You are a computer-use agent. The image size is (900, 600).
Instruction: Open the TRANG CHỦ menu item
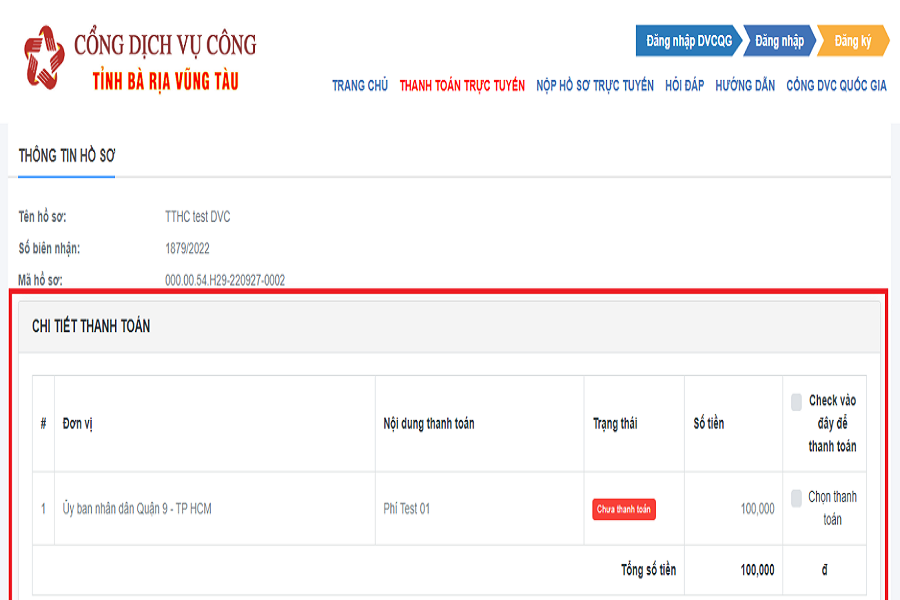360,86
